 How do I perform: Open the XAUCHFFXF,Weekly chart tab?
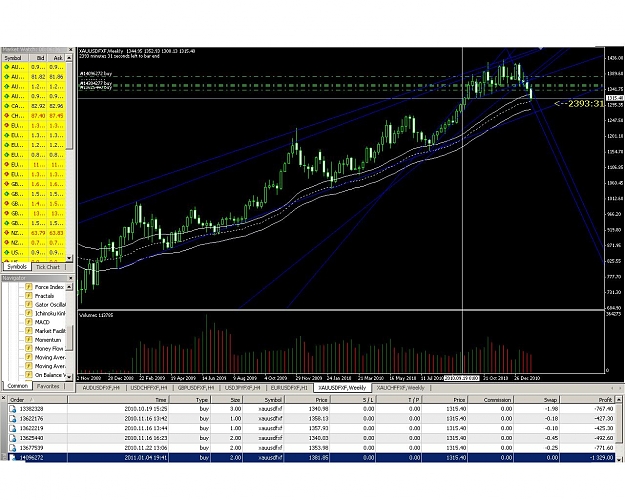[400, 388]
